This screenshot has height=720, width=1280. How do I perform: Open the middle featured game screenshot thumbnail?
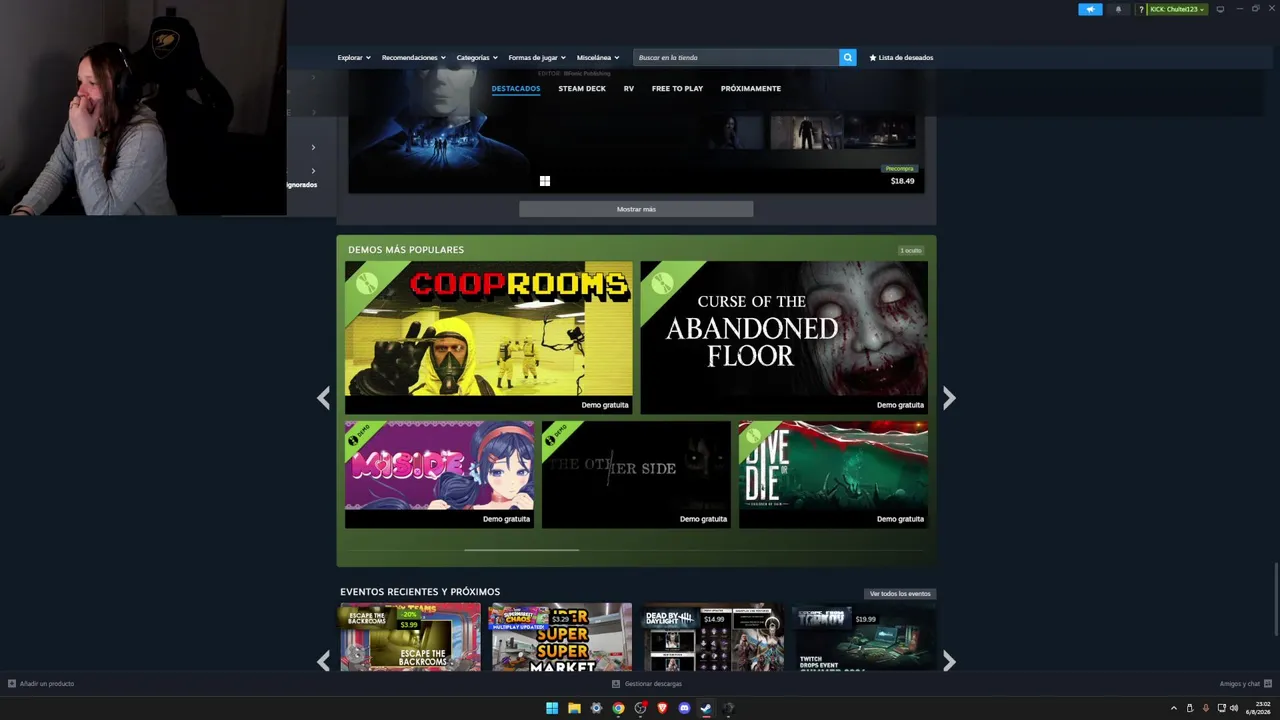(806, 131)
